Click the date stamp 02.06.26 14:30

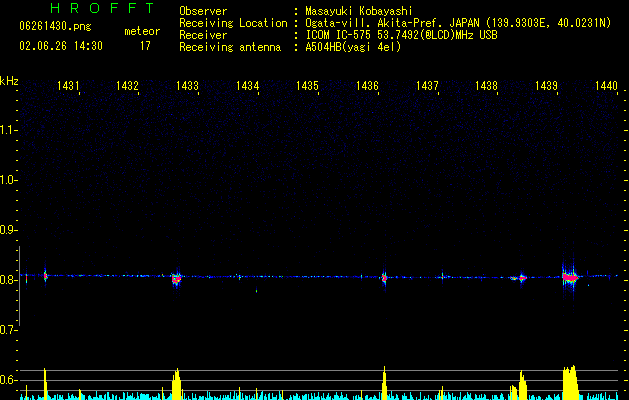click(x=61, y=46)
